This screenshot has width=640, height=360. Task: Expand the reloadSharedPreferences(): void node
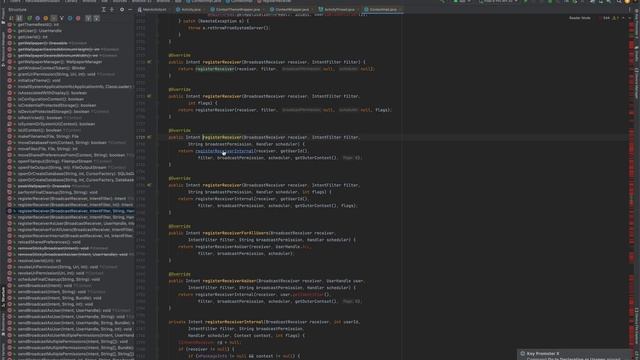pos(15,242)
